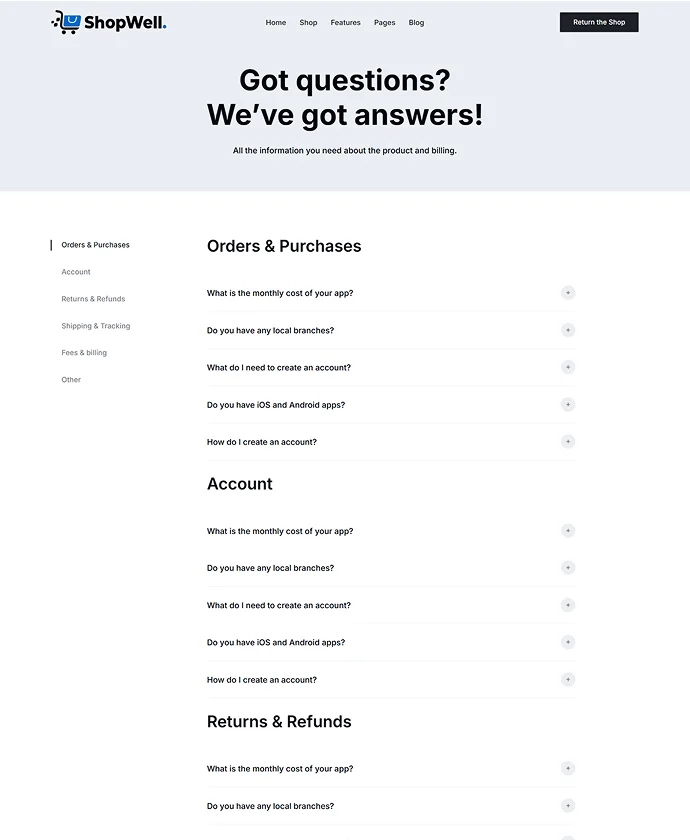Screen dimensions: 690x840
Task: Click plus icon beside local branches question in Orders & Purchases
Action: pos(568,330)
